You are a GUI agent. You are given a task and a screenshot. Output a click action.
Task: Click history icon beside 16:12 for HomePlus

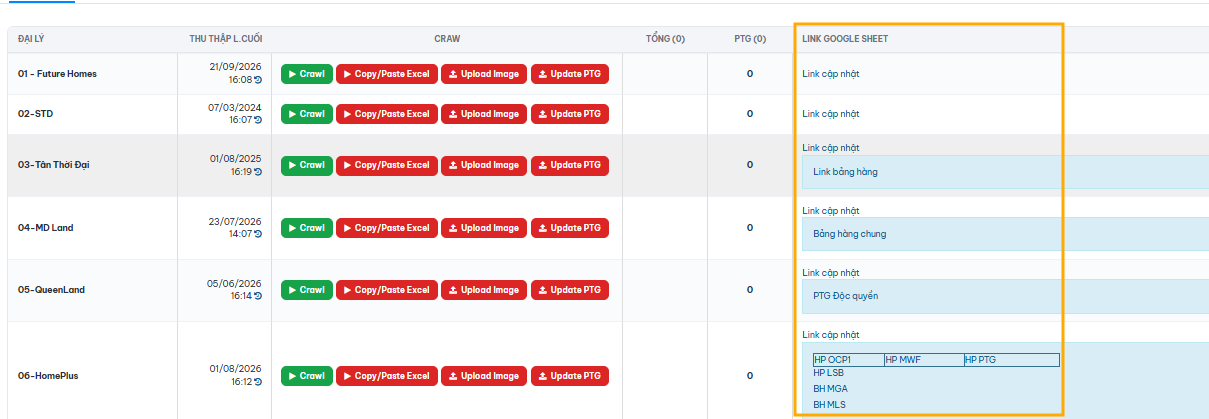coord(258,382)
